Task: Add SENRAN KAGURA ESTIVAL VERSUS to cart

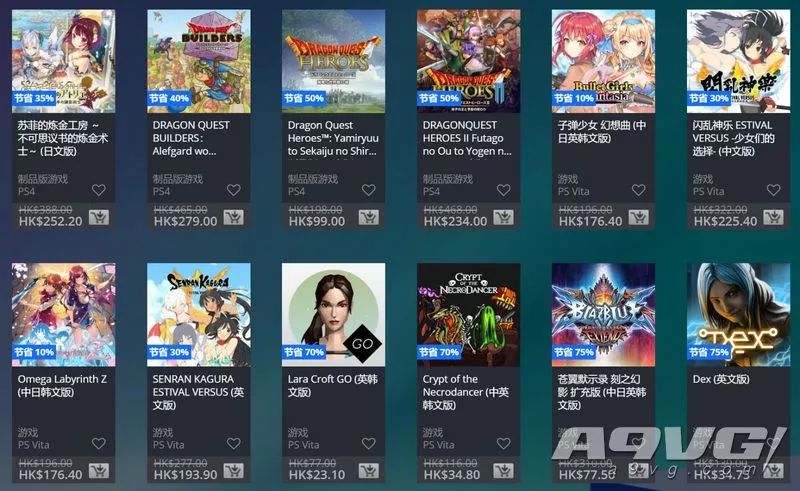Action: coord(234,471)
